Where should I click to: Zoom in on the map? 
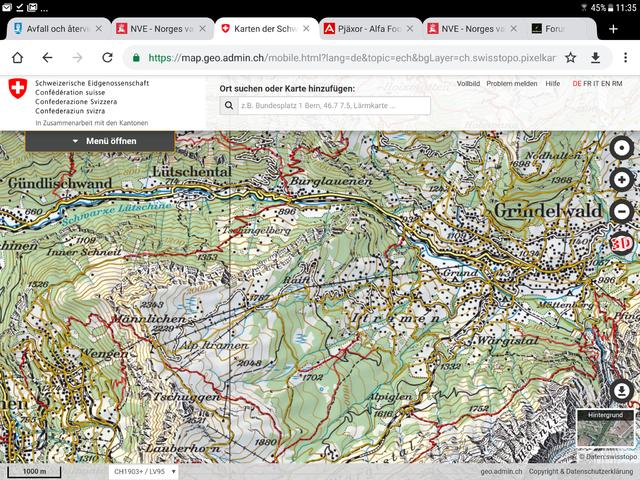[x=621, y=179]
